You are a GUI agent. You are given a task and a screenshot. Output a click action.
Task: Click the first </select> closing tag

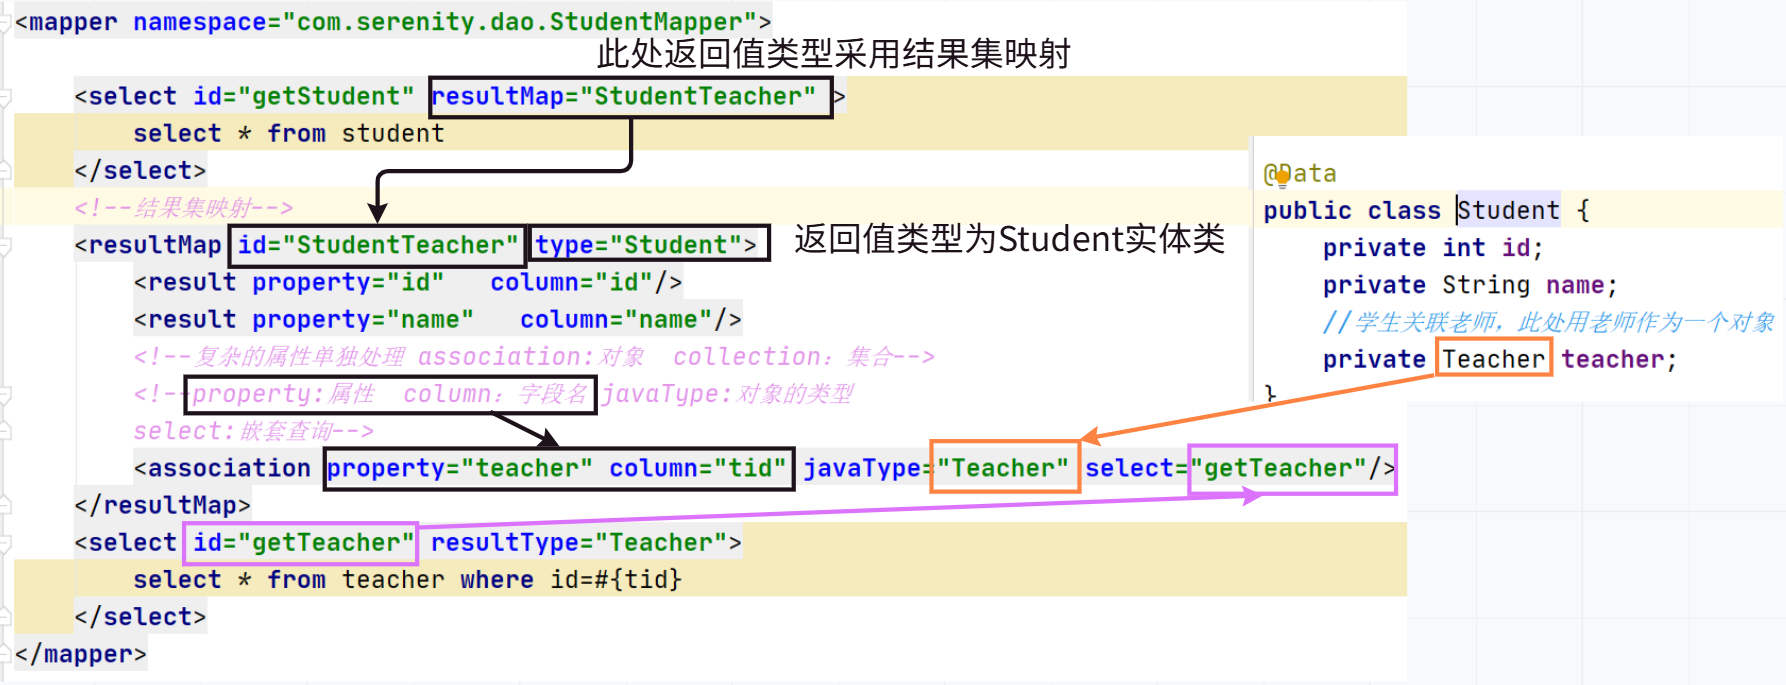coord(140,170)
